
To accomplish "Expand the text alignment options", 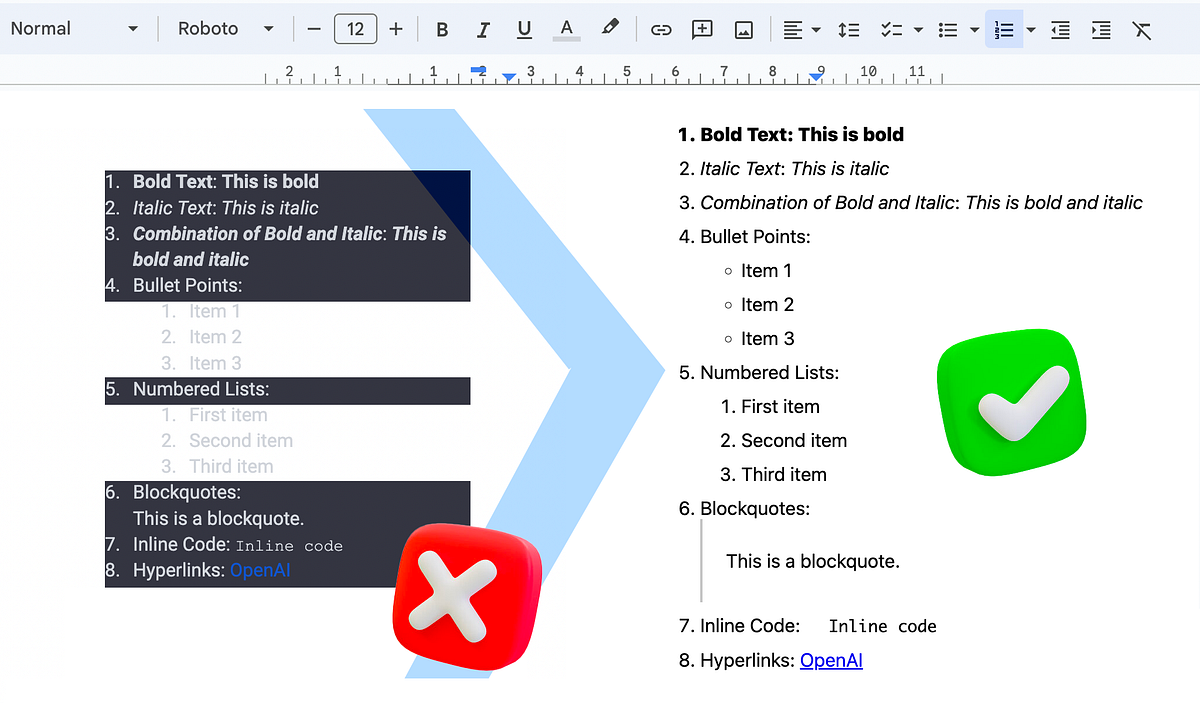I will [x=814, y=29].
